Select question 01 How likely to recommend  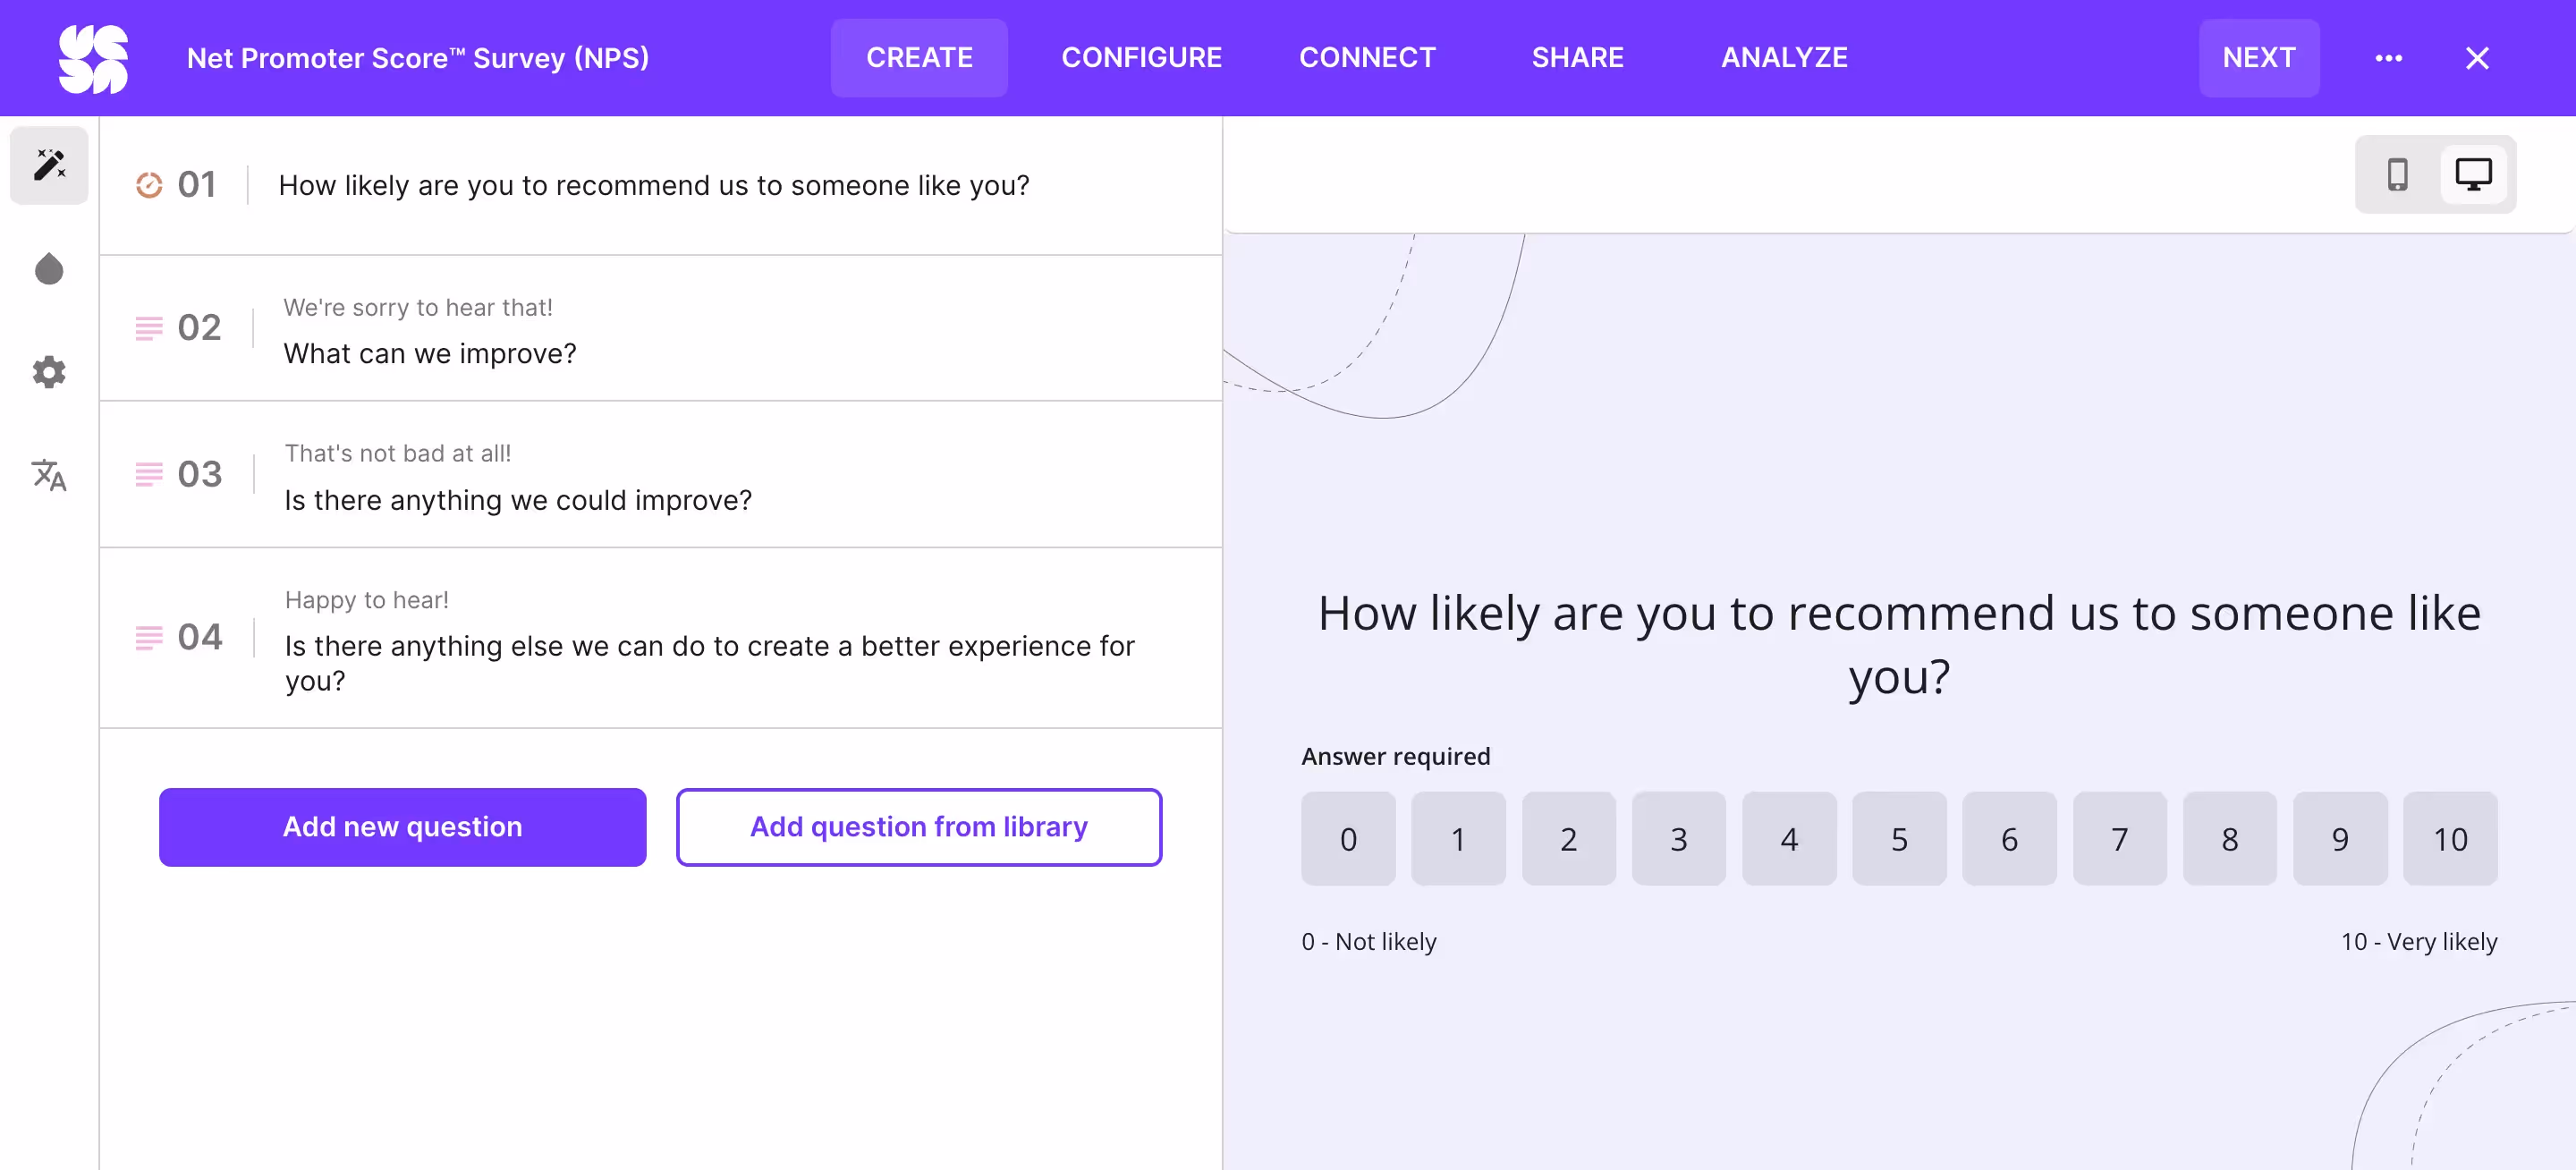(x=661, y=185)
